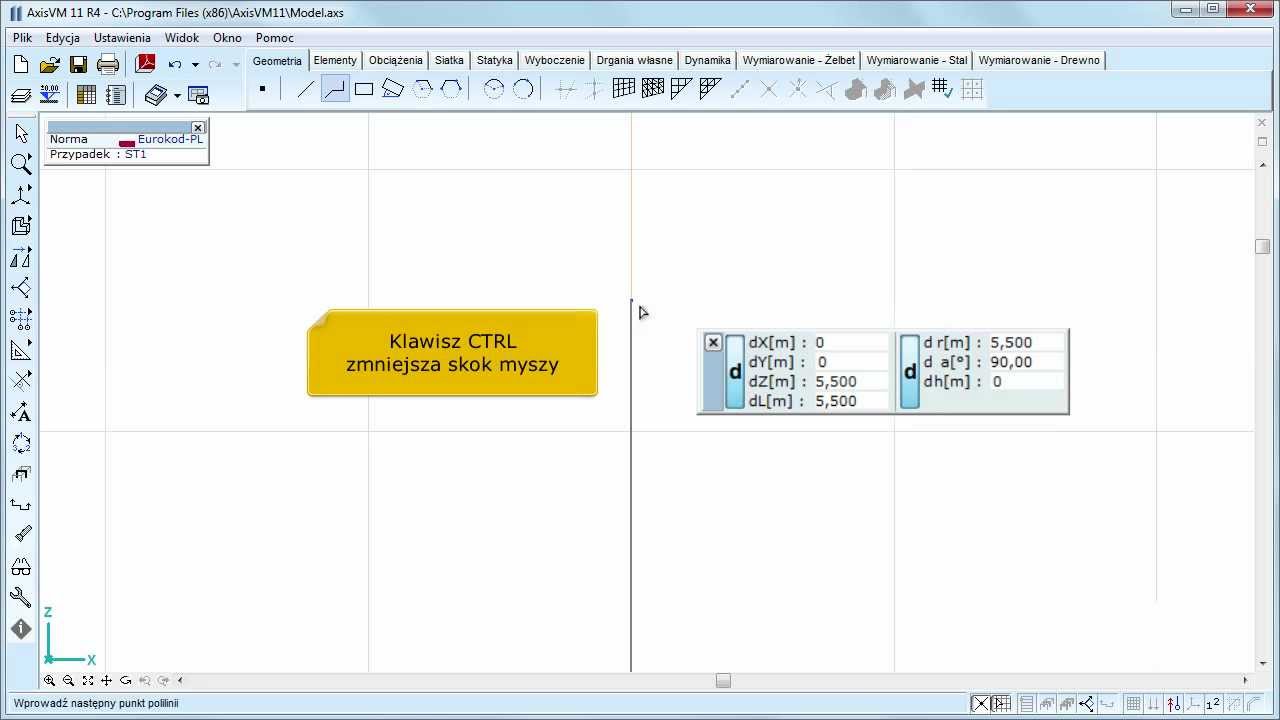Select the Line drawing tool
This screenshot has width=1280, height=720.
(306, 89)
